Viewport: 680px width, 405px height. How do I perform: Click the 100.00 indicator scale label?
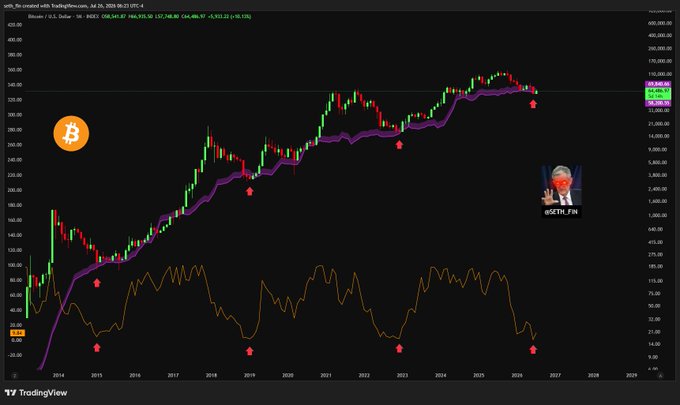[x=15, y=265]
